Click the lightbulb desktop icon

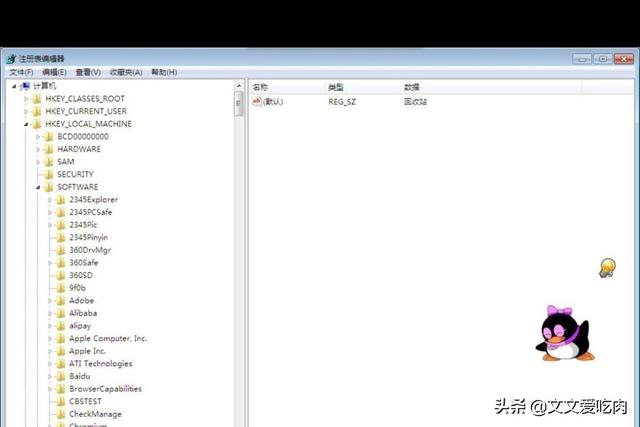(x=607, y=268)
